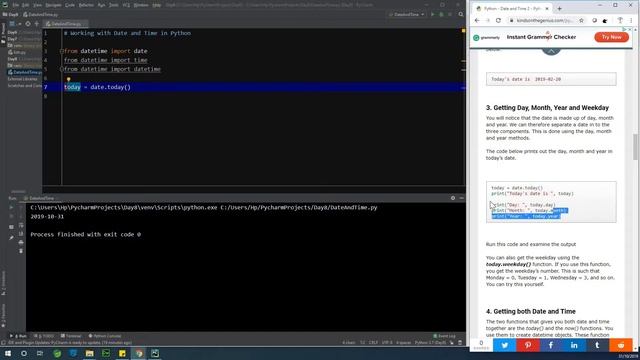Open the File menu in PyCharm
The height and width of the screenshot is (360, 640).
tap(16, 5)
